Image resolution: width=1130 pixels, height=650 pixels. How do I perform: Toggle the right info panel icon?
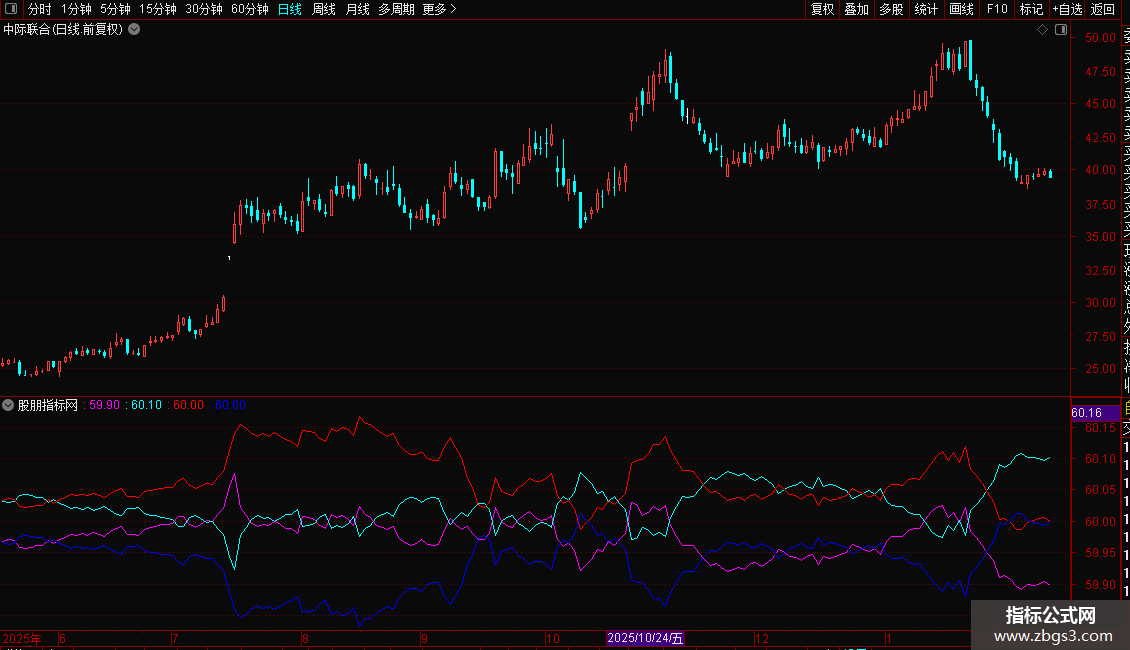click(1061, 30)
